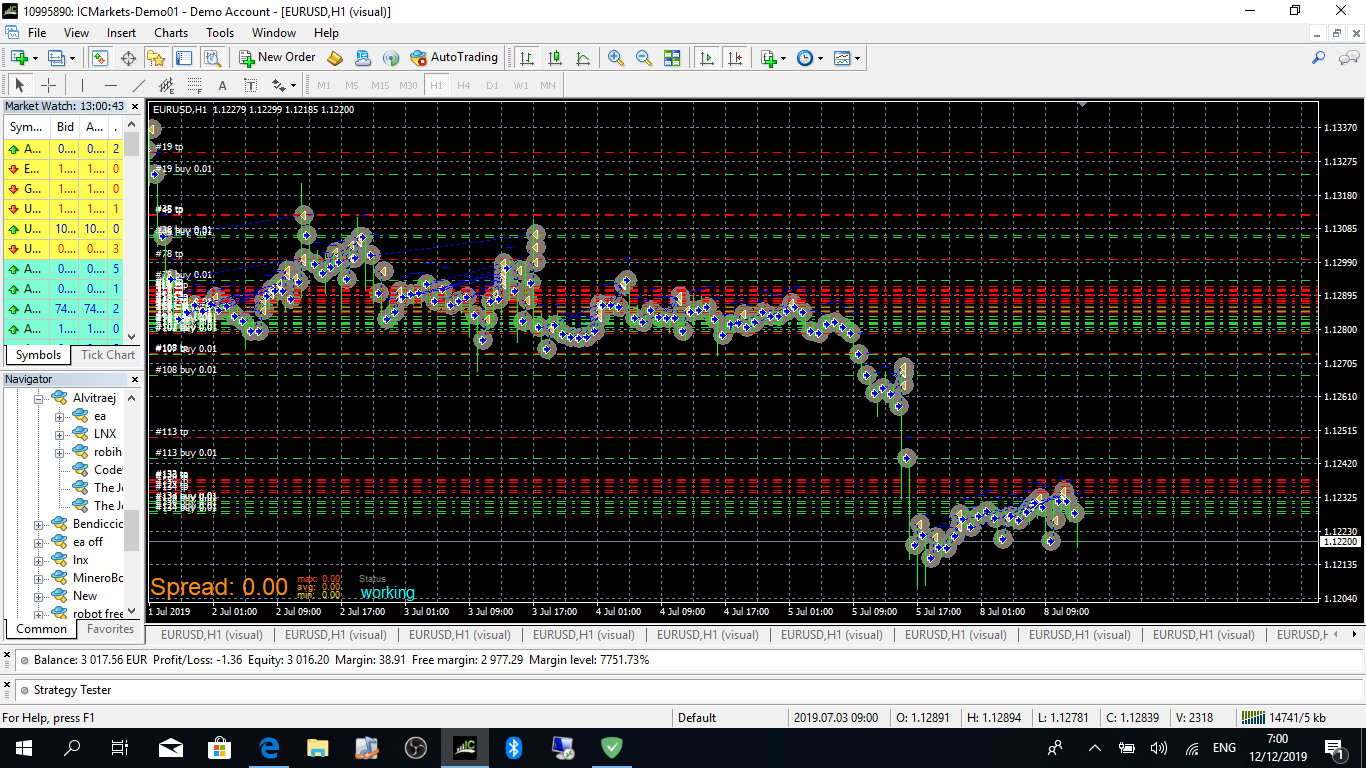Screen dimensions: 1366x768
Task: Select the text label tool
Action: [250, 86]
